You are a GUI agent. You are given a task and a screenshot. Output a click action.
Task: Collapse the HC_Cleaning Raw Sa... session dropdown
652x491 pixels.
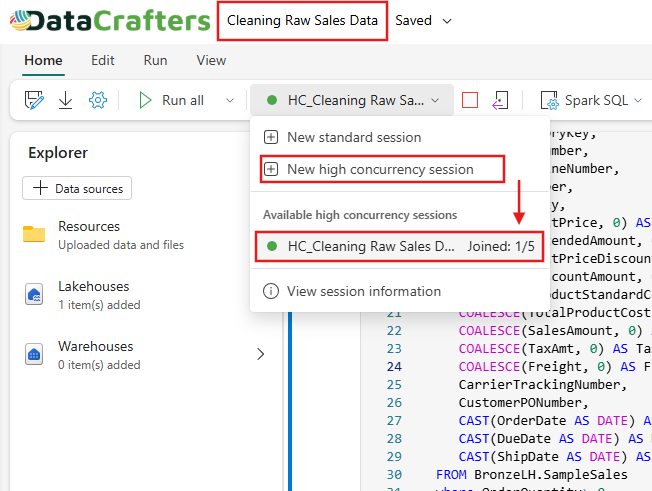(x=435, y=100)
